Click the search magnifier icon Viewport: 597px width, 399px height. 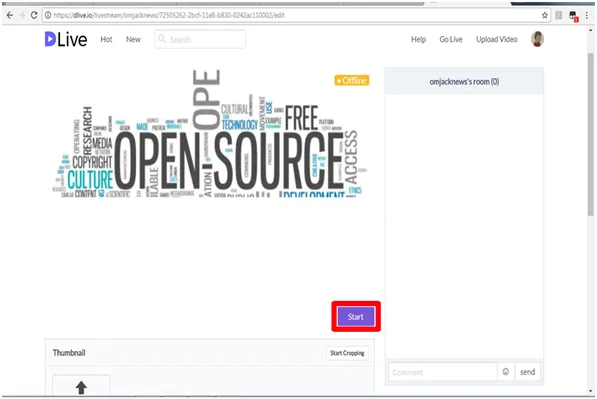162,39
